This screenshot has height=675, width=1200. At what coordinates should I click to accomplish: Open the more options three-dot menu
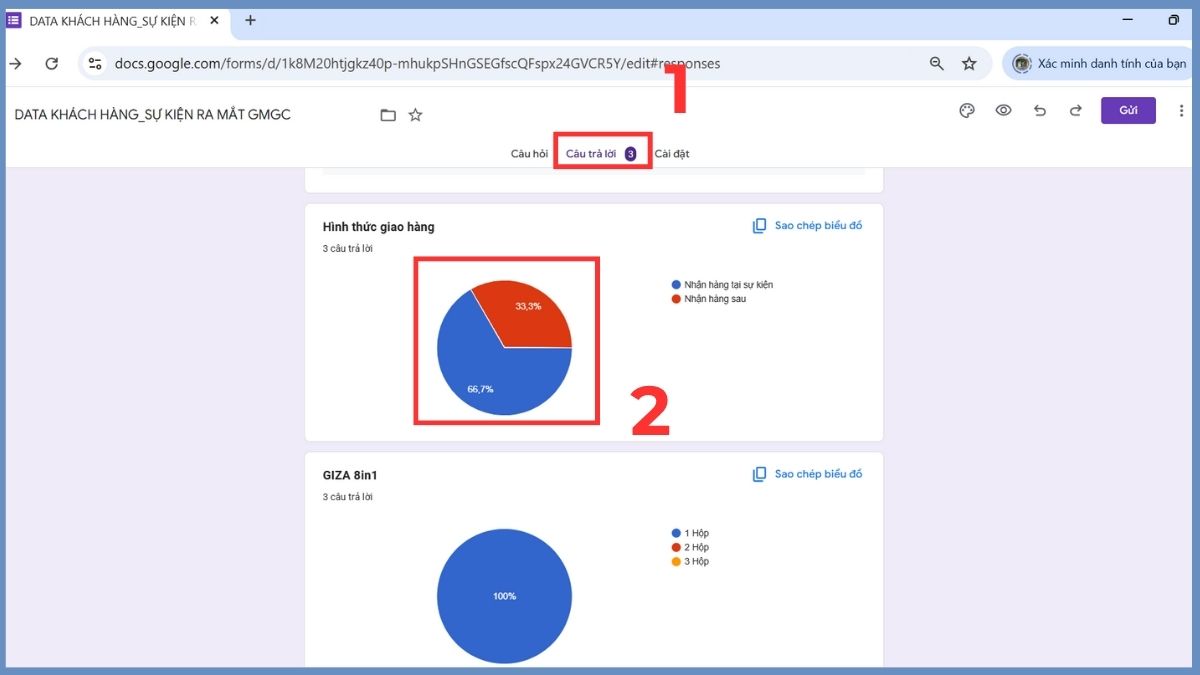point(1182,111)
